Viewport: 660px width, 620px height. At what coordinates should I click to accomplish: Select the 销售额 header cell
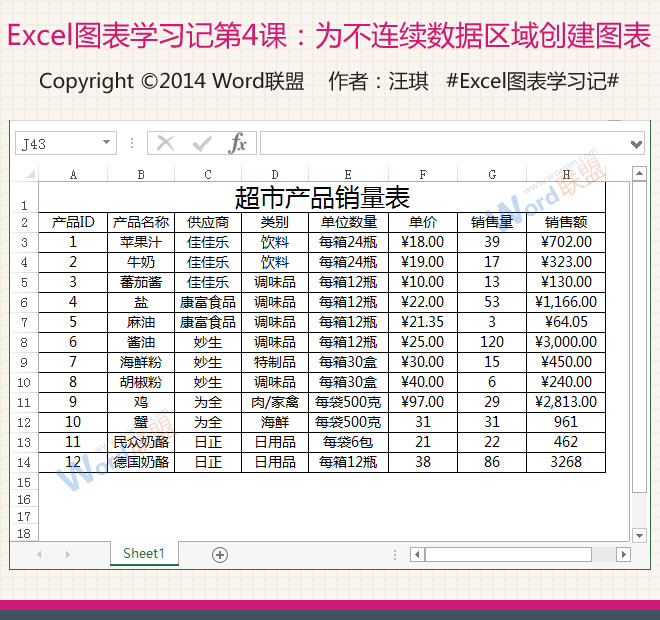point(566,222)
